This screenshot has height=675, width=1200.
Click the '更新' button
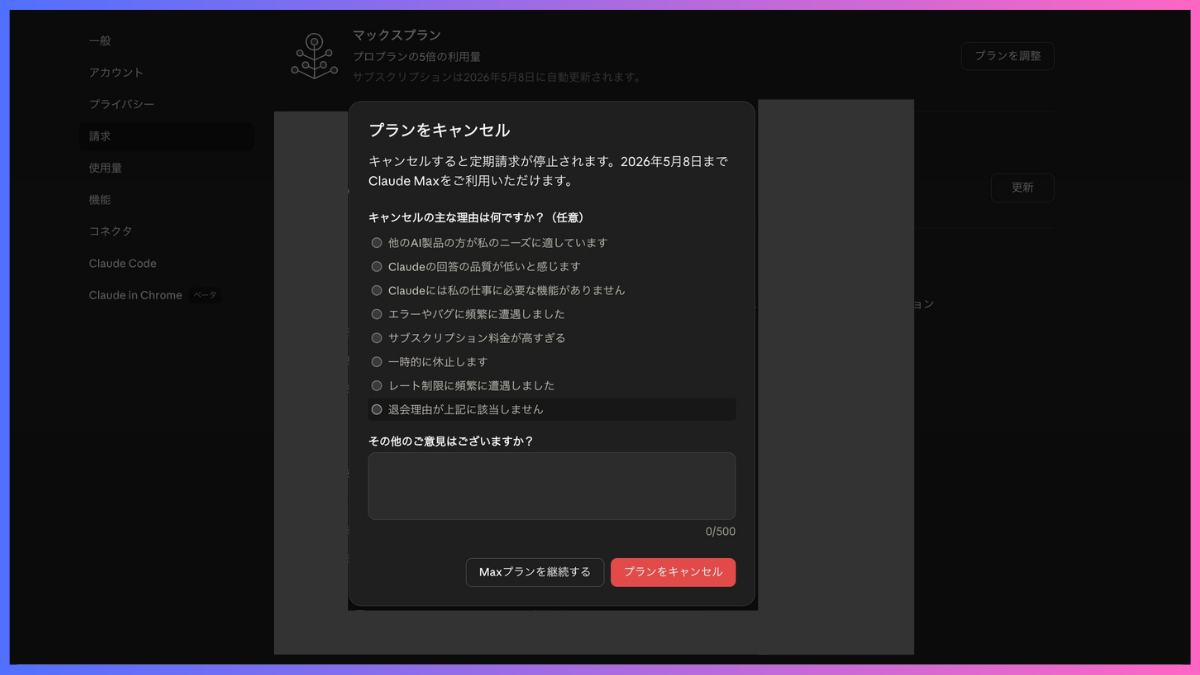(1022, 188)
